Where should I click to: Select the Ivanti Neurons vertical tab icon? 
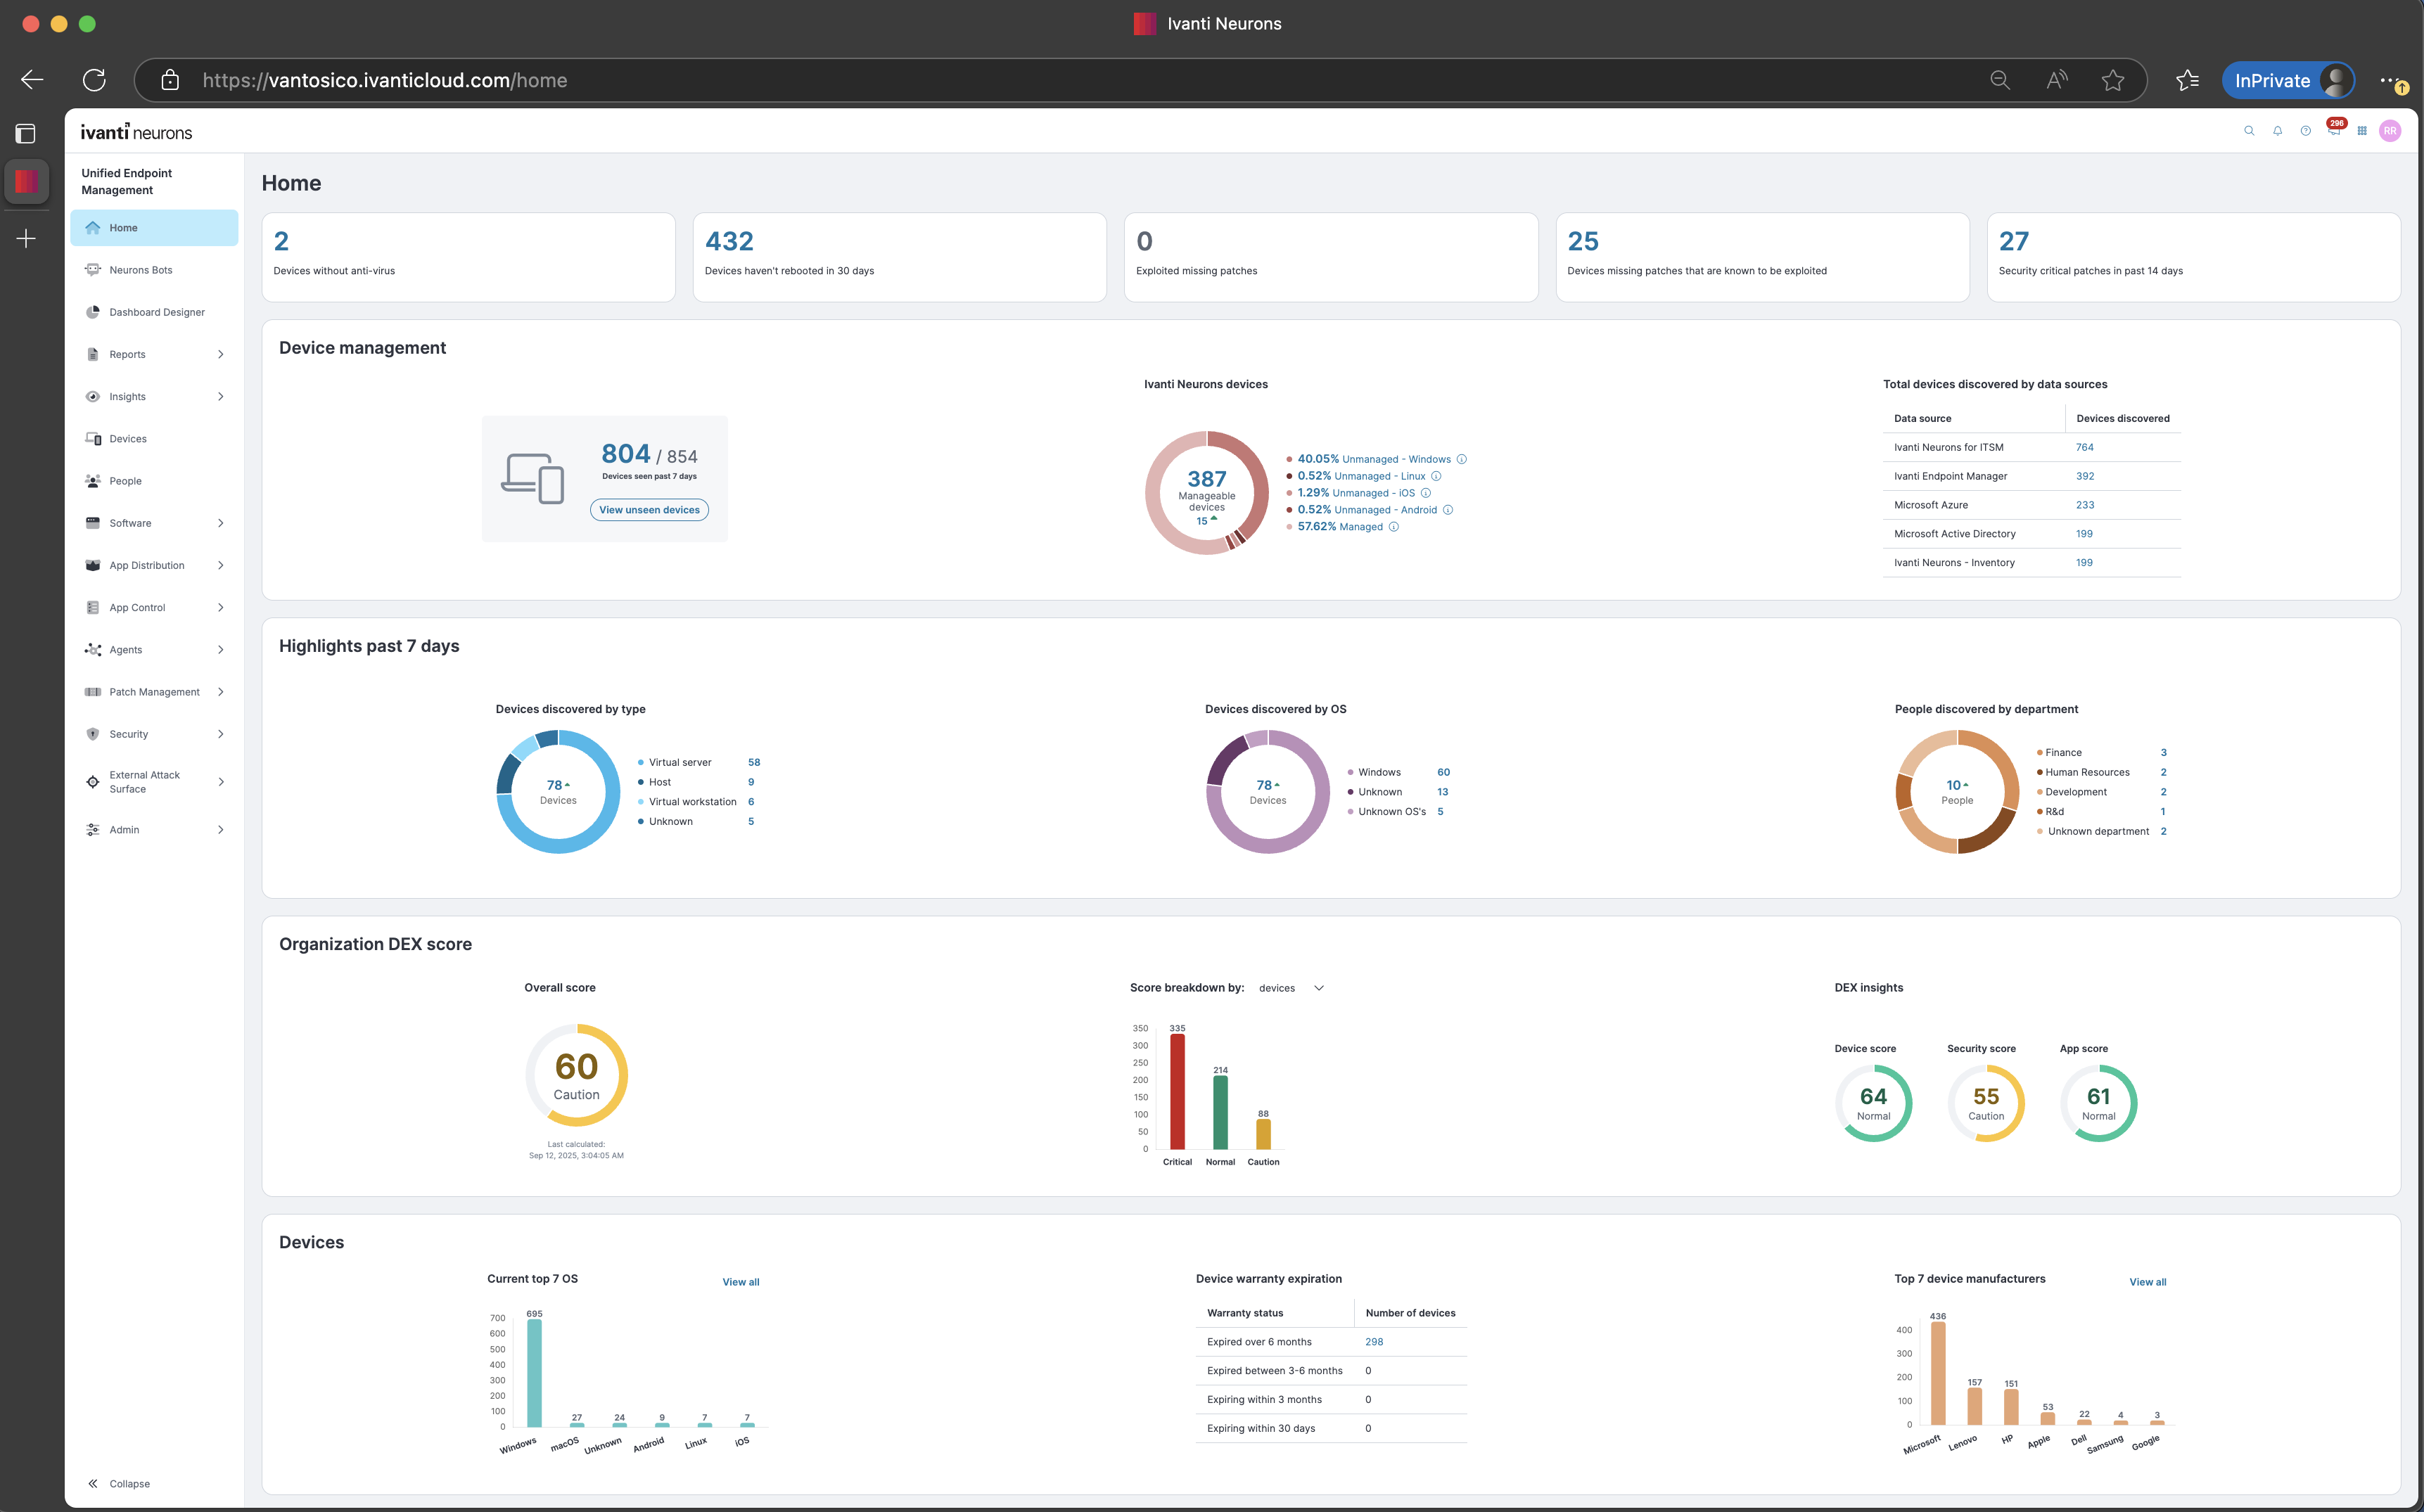click(x=26, y=181)
